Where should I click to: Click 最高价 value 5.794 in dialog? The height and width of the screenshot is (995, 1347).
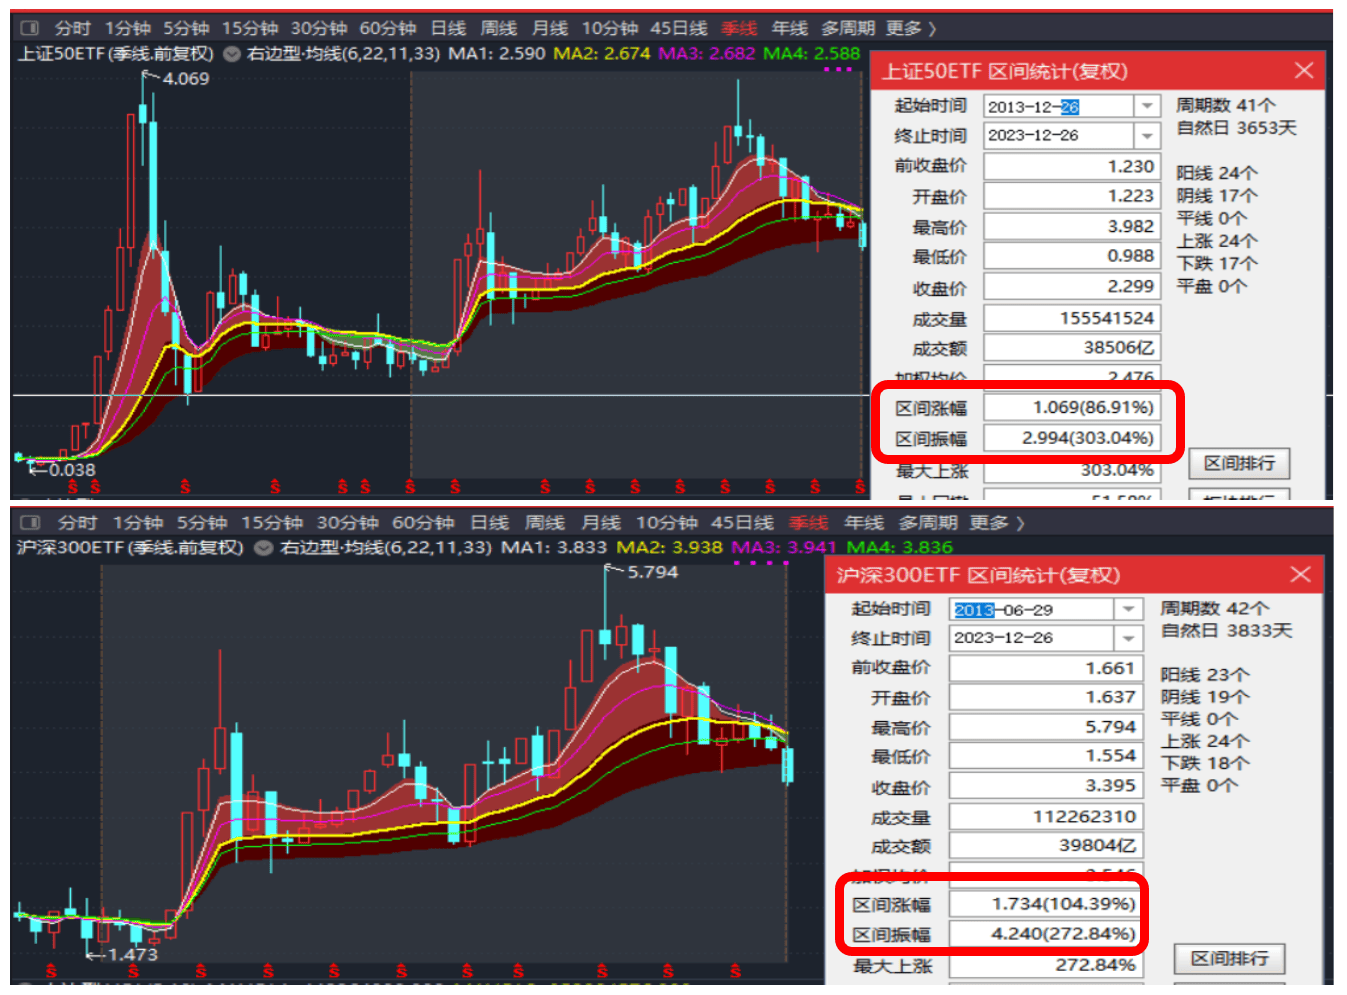[x=1045, y=726]
